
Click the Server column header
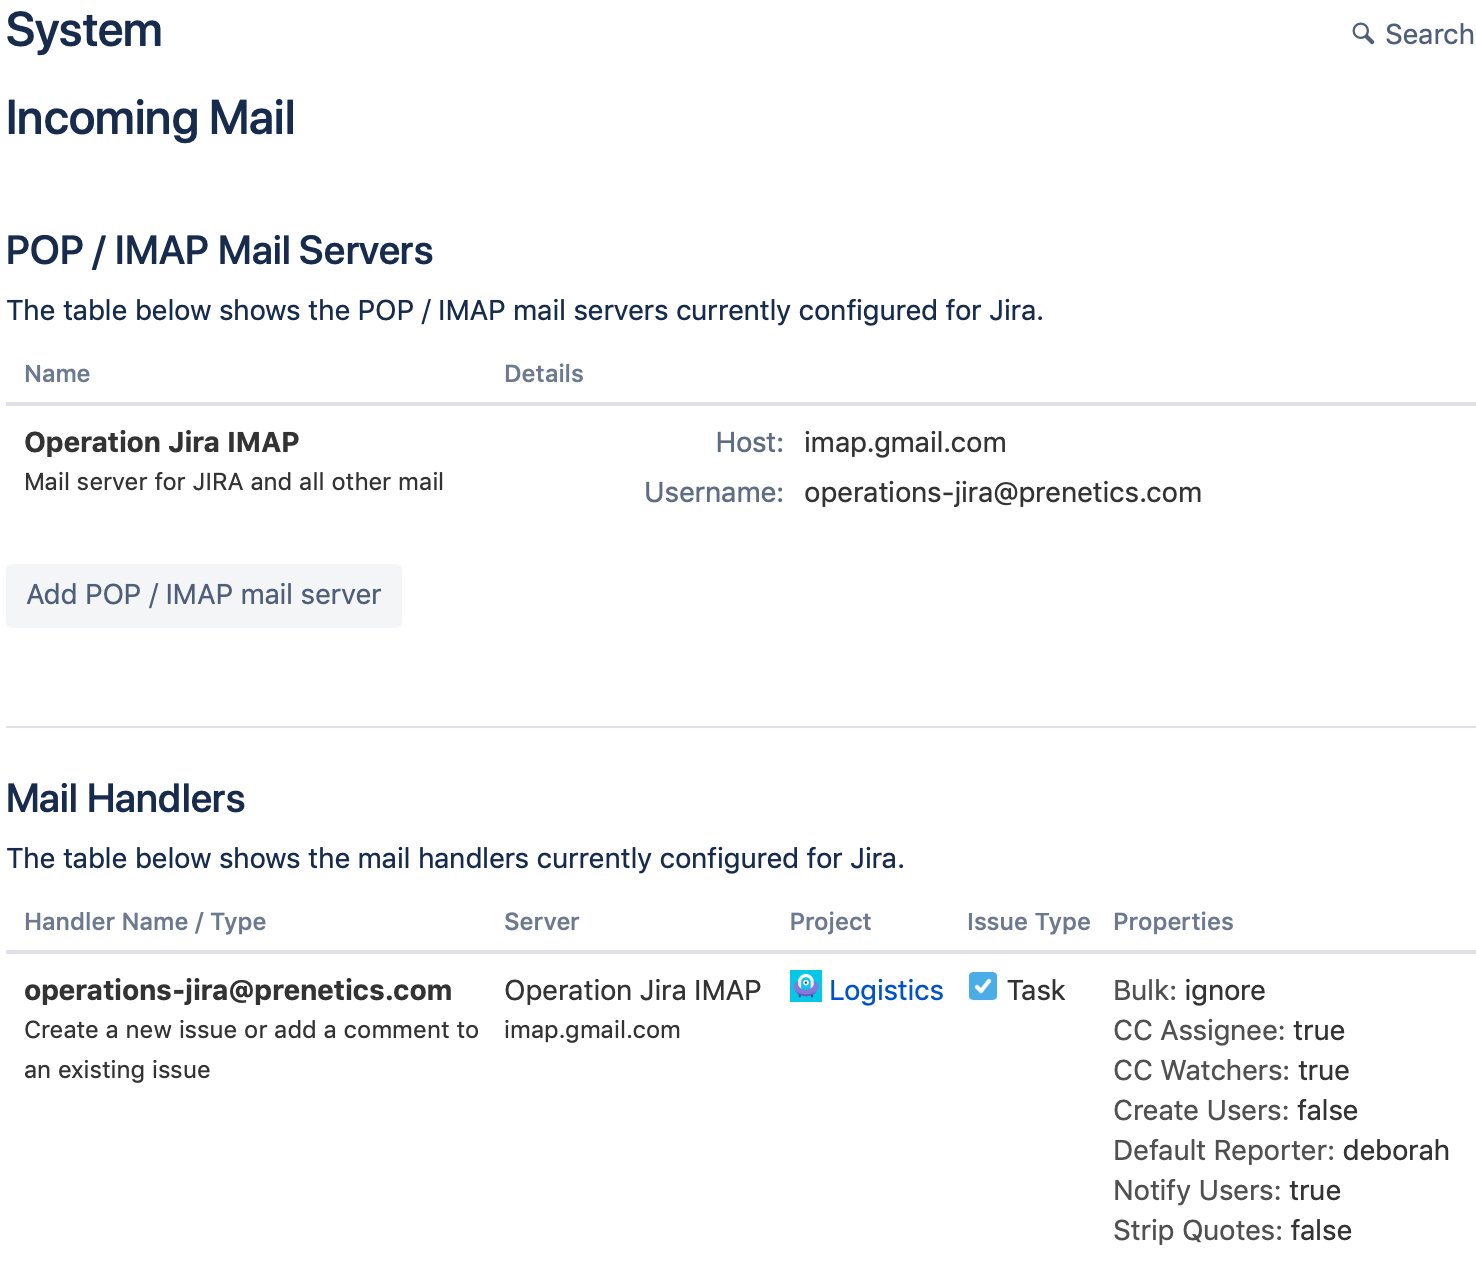click(540, 921)
